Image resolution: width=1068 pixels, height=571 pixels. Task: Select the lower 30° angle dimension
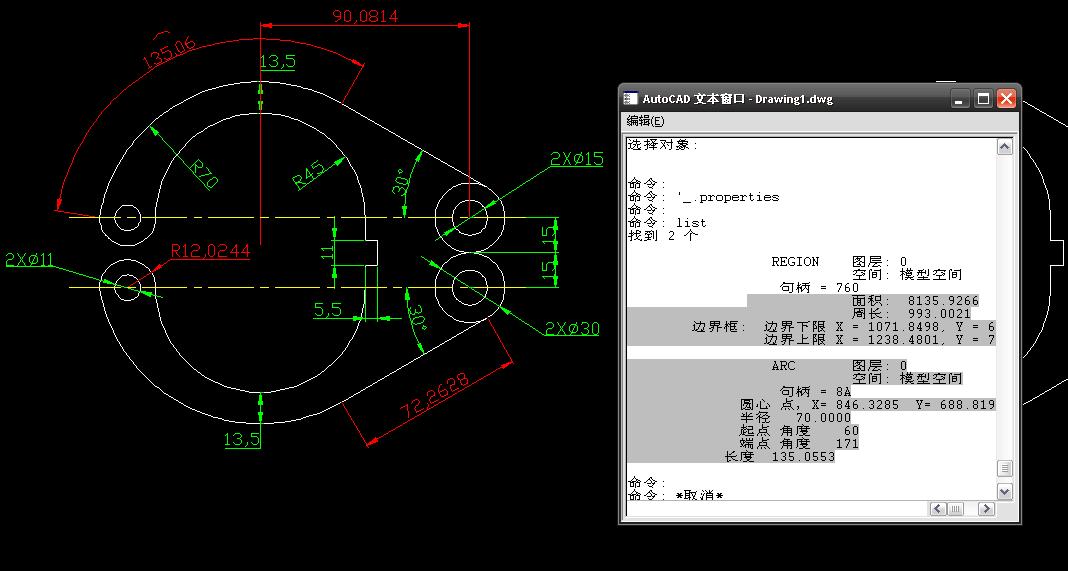(417, 318)
